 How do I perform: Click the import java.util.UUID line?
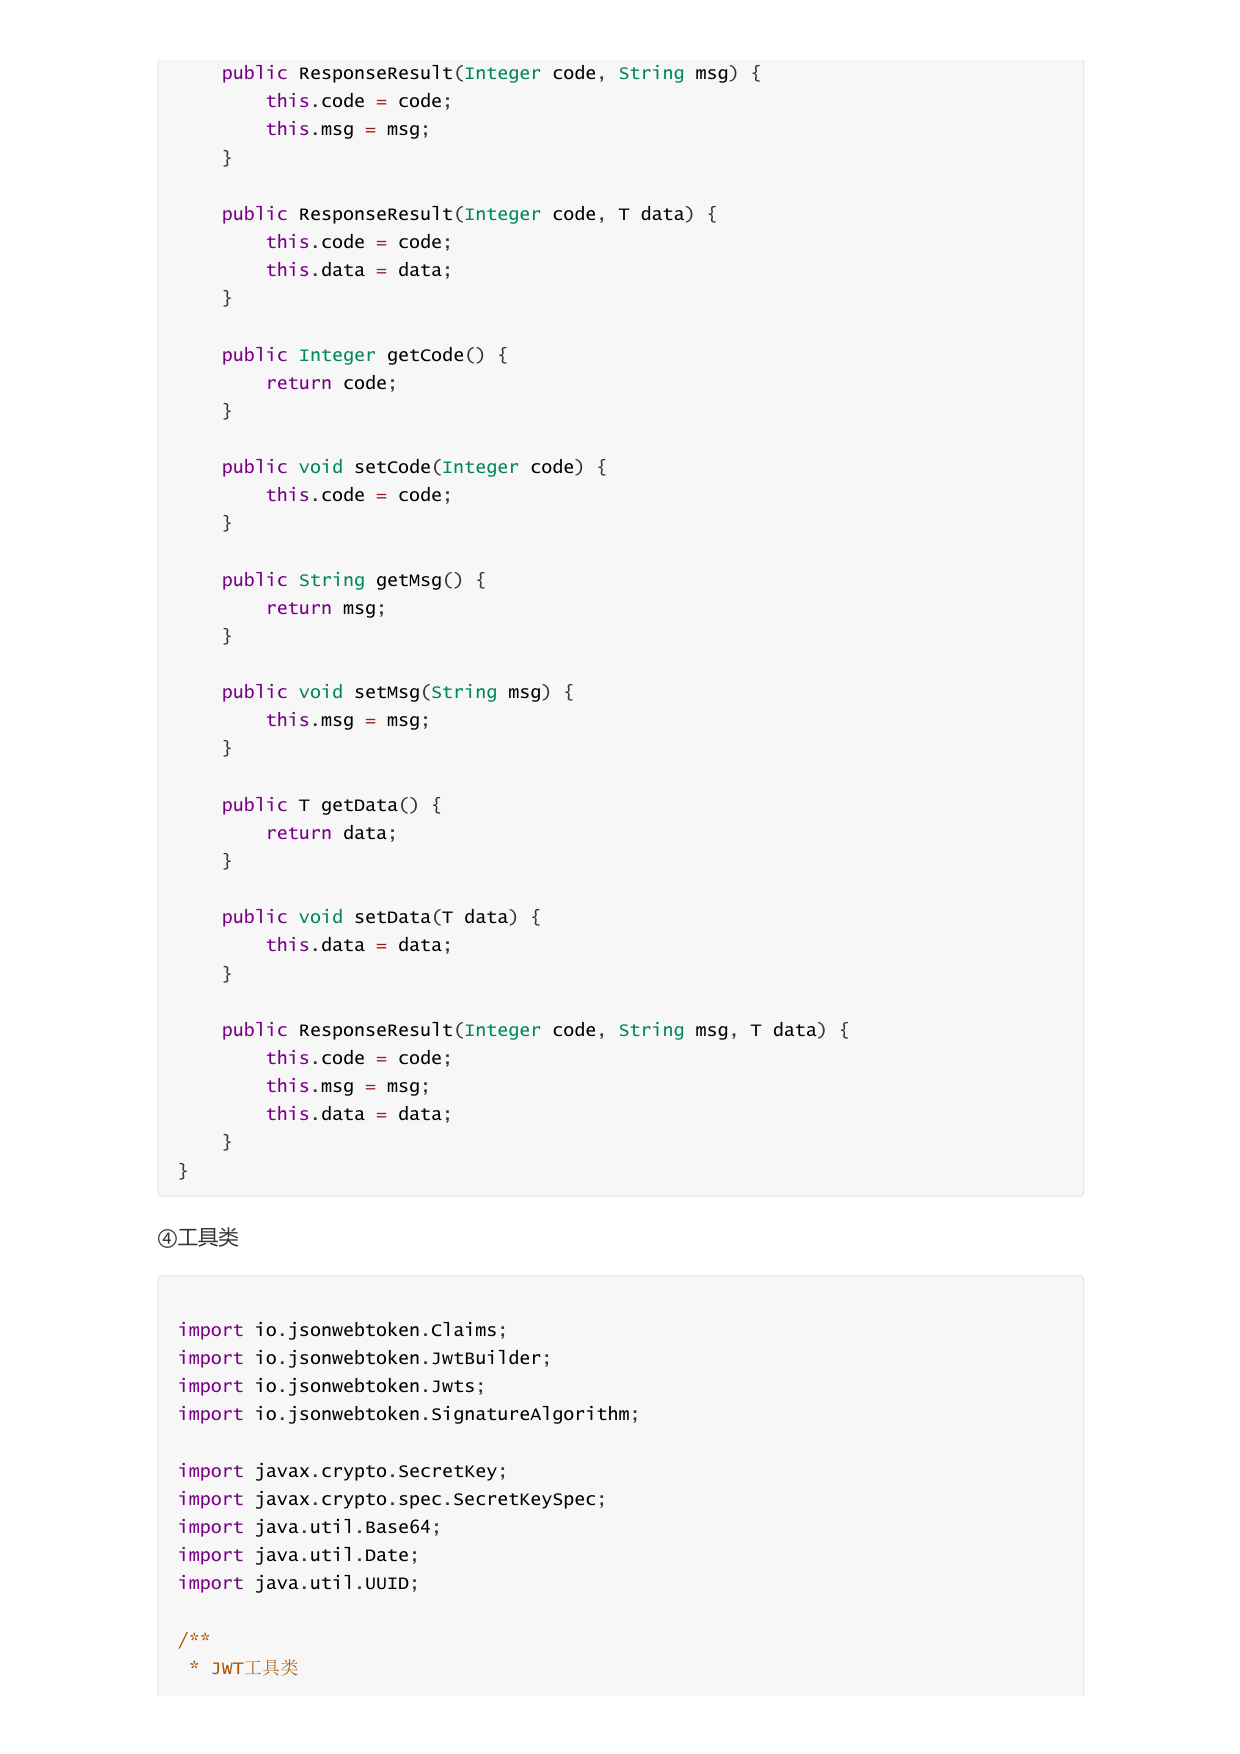pos(299,1583)
